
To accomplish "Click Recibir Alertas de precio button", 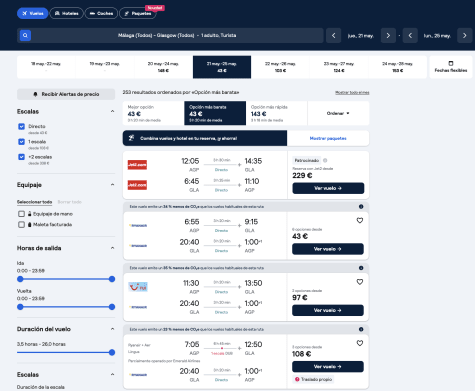I will coord(66,94).
